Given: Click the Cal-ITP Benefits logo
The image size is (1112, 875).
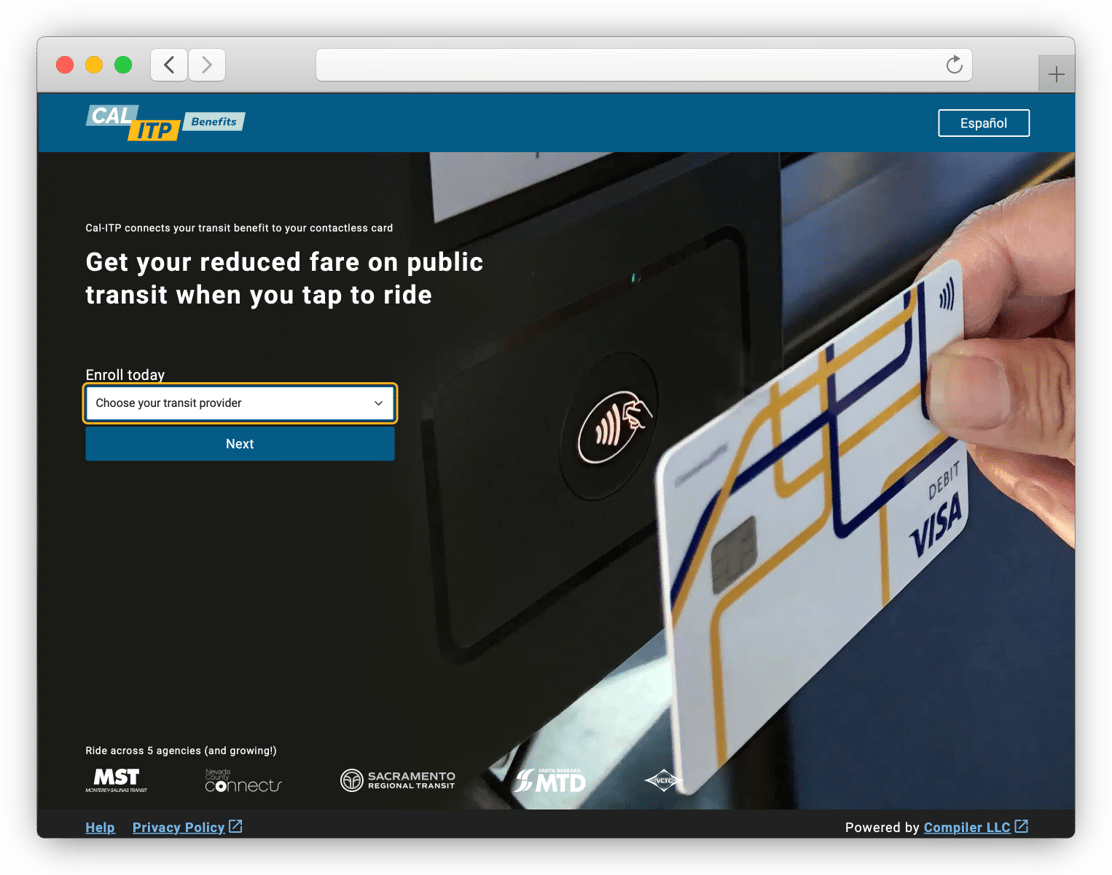Looking at the screenshot, I should coord(164,121).
